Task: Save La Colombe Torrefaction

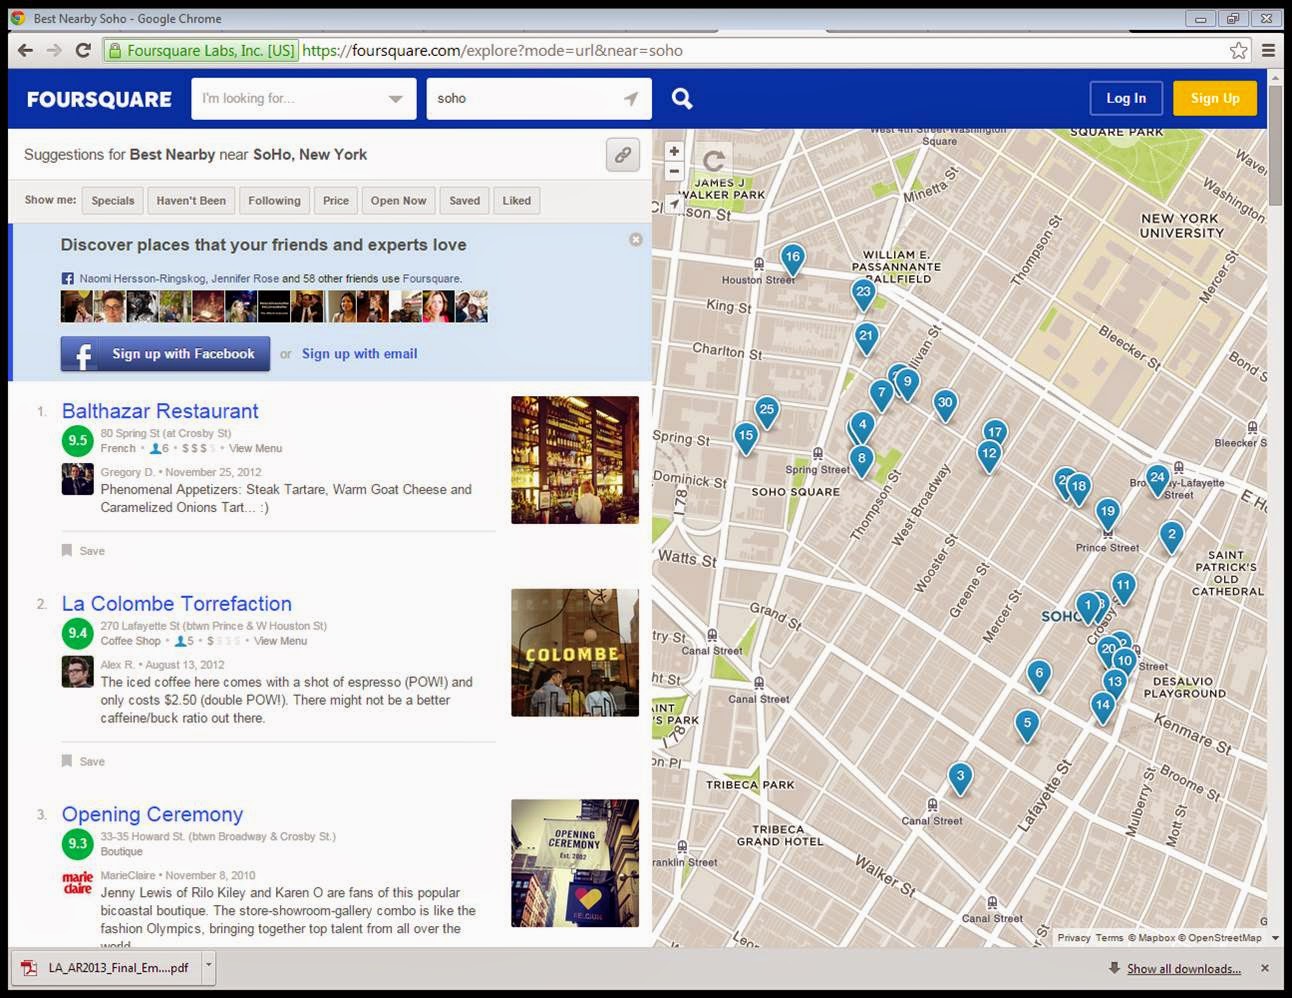Action: (83, 762)
